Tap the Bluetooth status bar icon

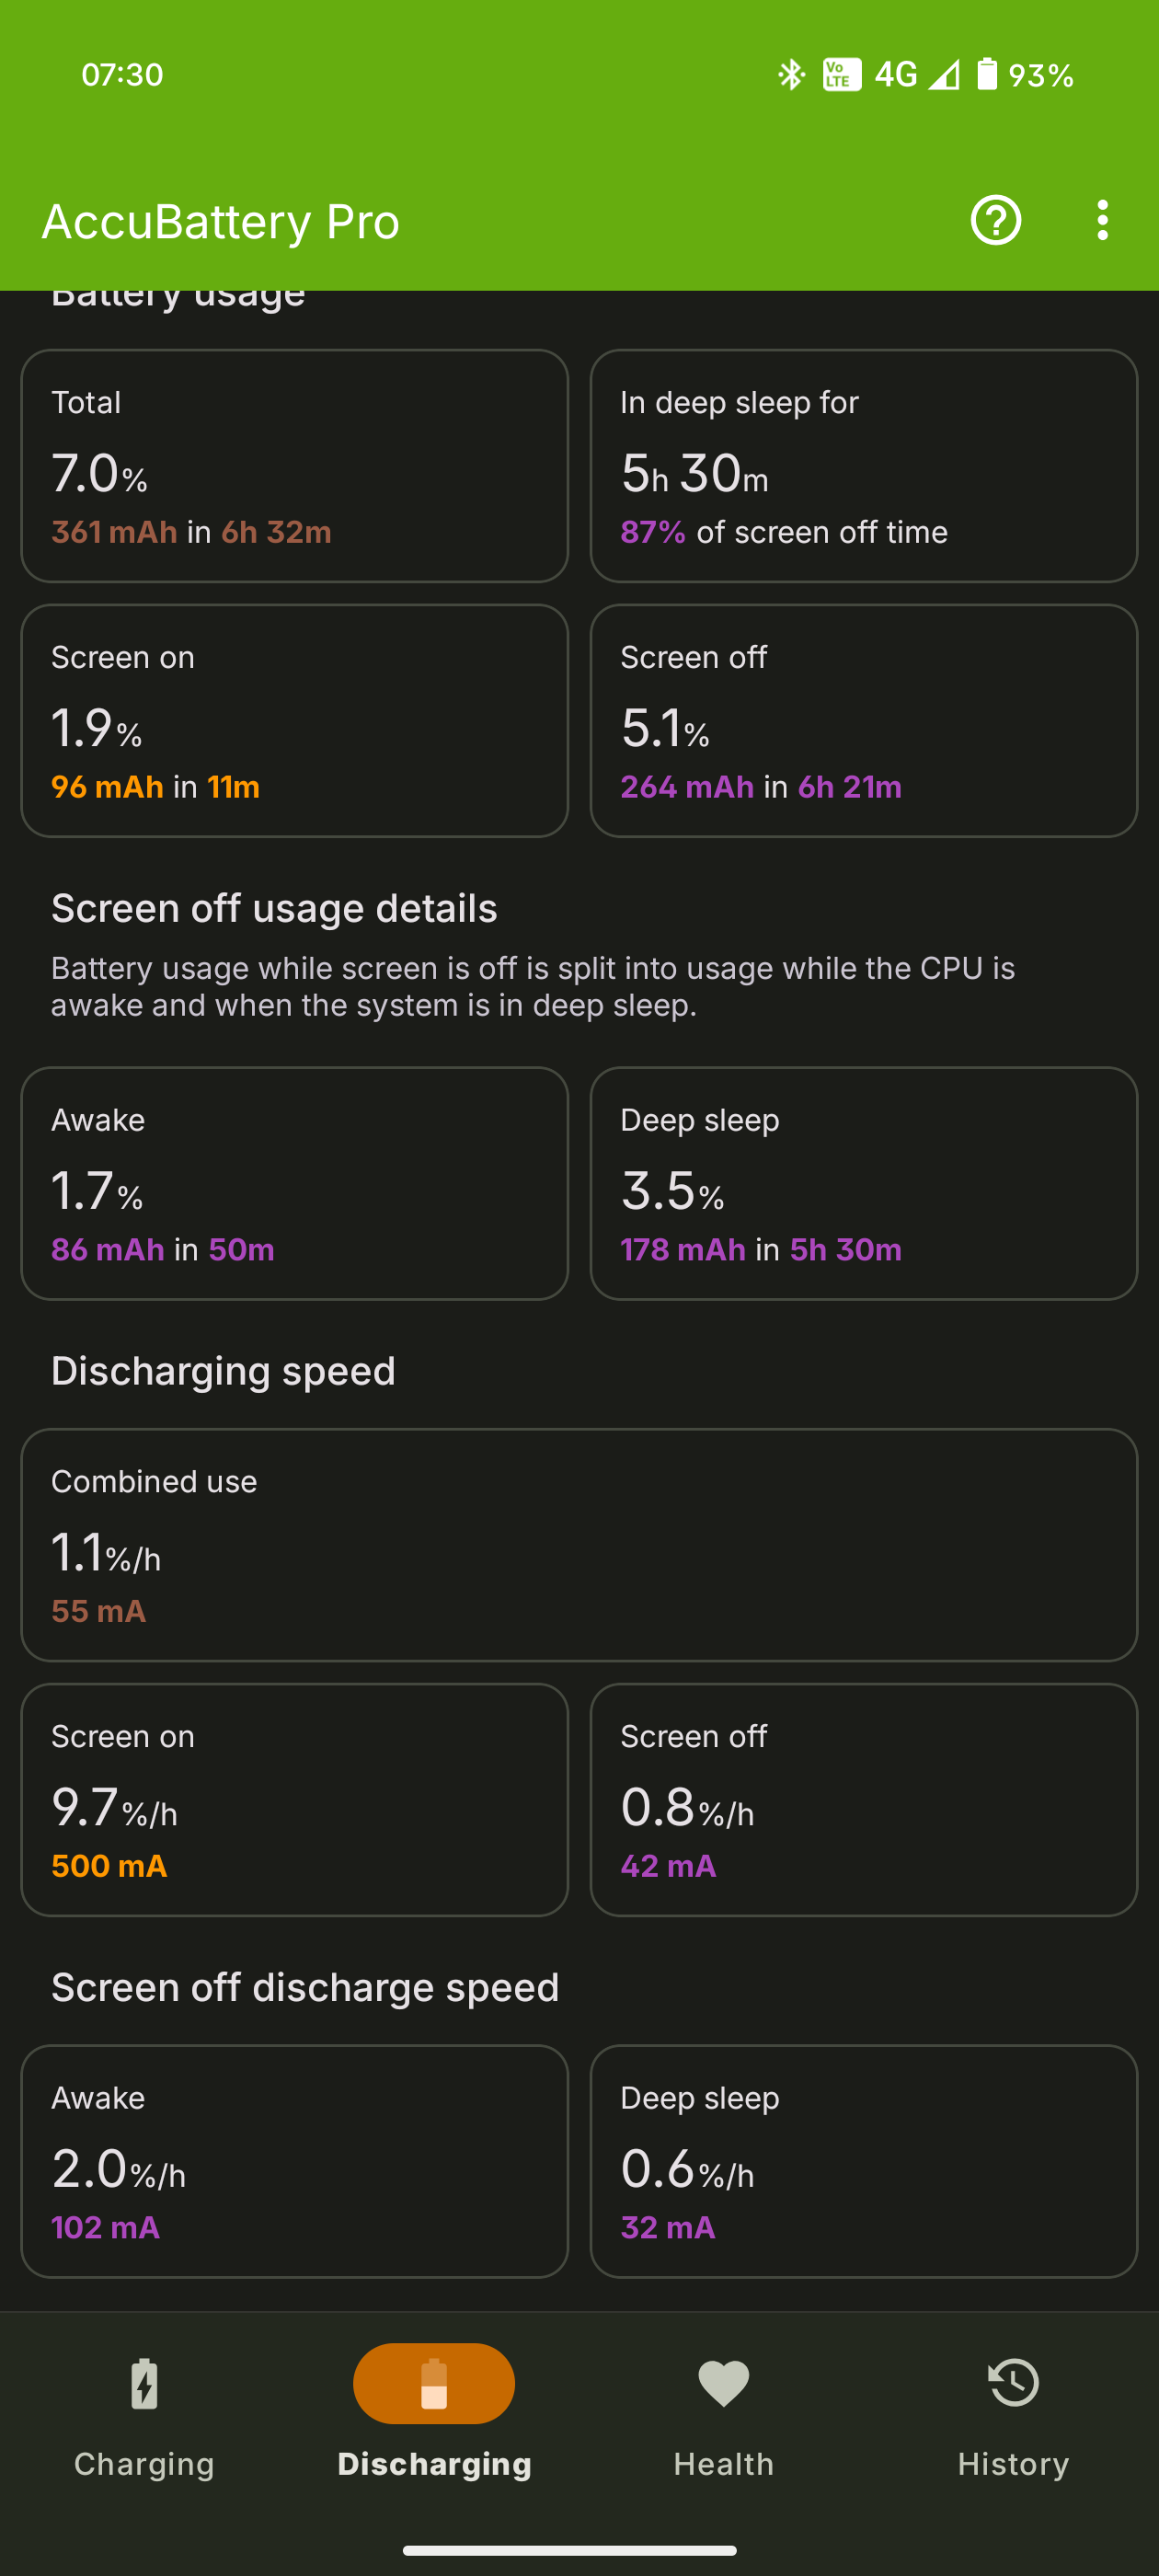pyautogui.click(x=791, y=74)
